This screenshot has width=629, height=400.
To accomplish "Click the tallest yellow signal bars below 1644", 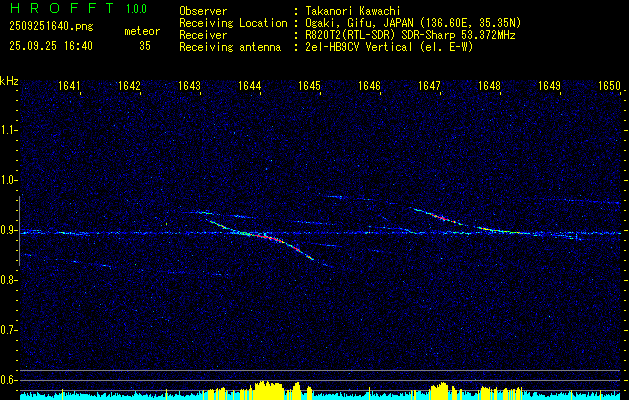I will click(268, 390).
